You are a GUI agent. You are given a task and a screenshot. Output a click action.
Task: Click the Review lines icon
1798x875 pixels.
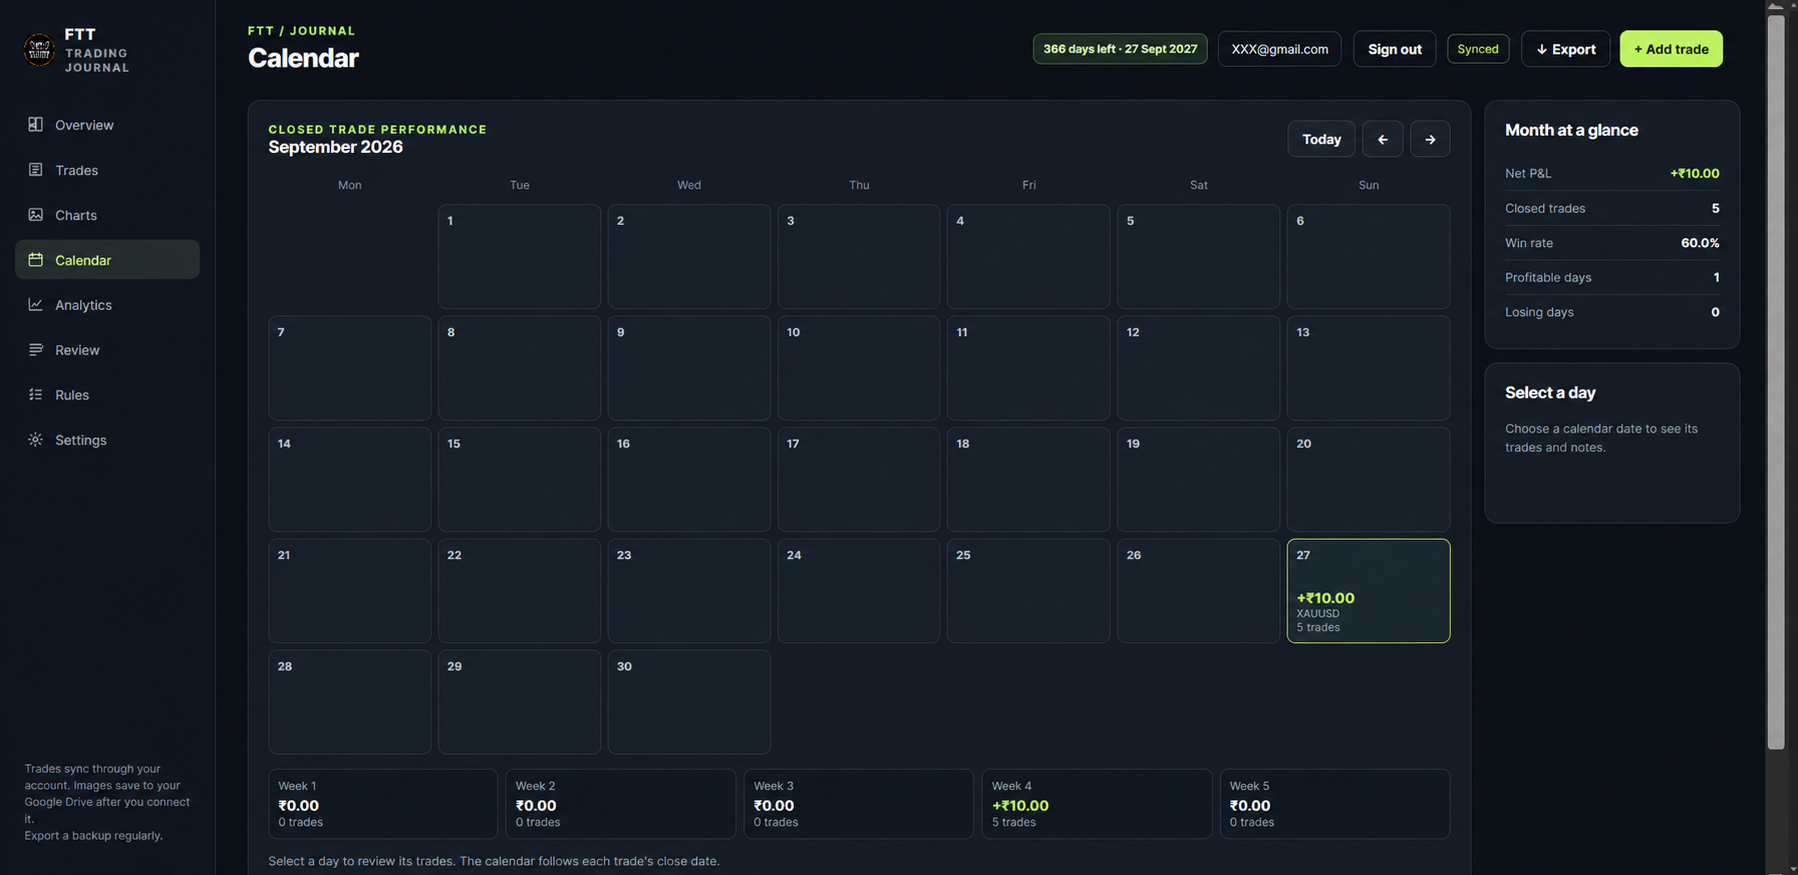[x=36, y=350]
